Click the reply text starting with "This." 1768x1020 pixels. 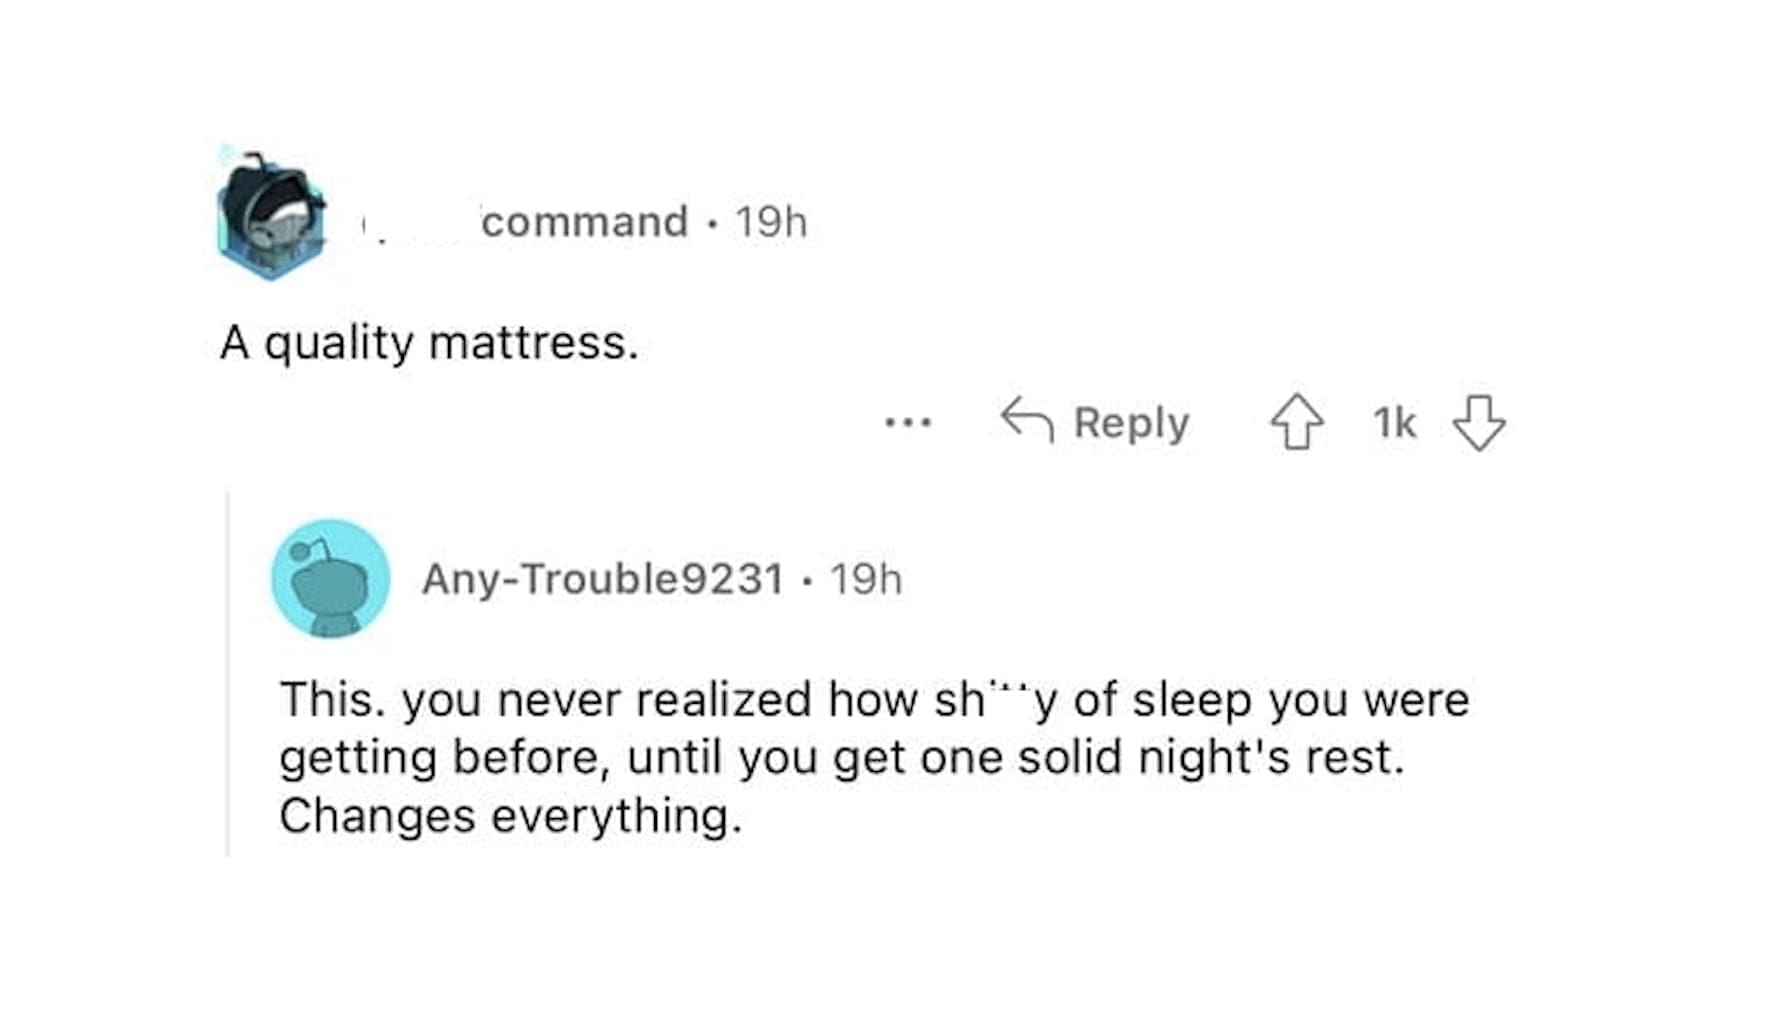(x=873, y=699)
